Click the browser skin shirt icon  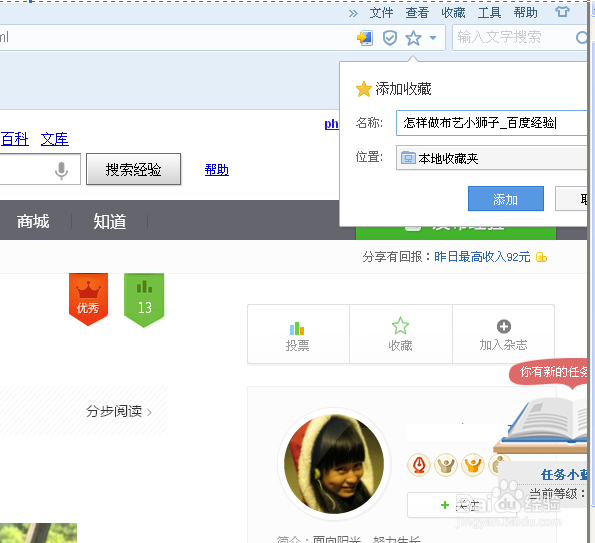[562, 12]
